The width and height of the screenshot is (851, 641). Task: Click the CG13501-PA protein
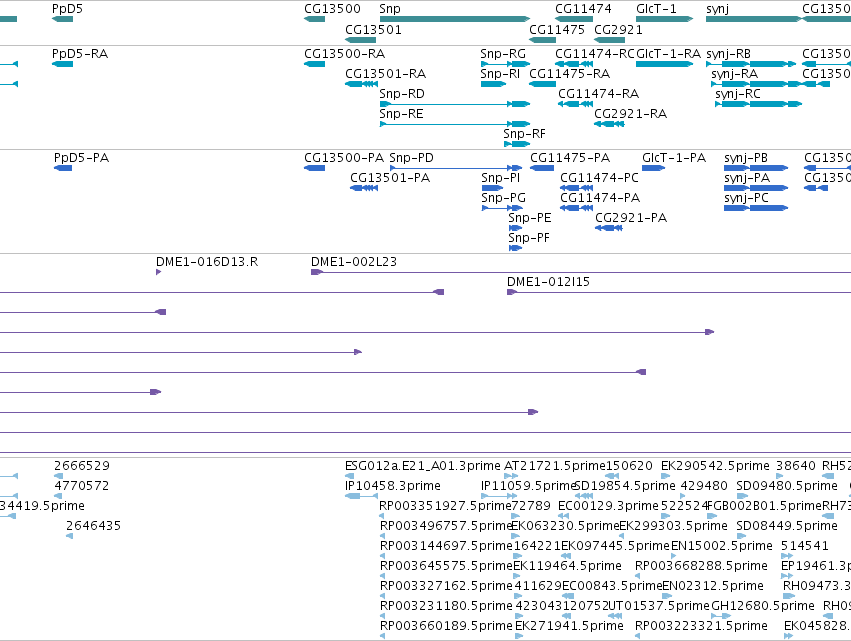[364, 188]
